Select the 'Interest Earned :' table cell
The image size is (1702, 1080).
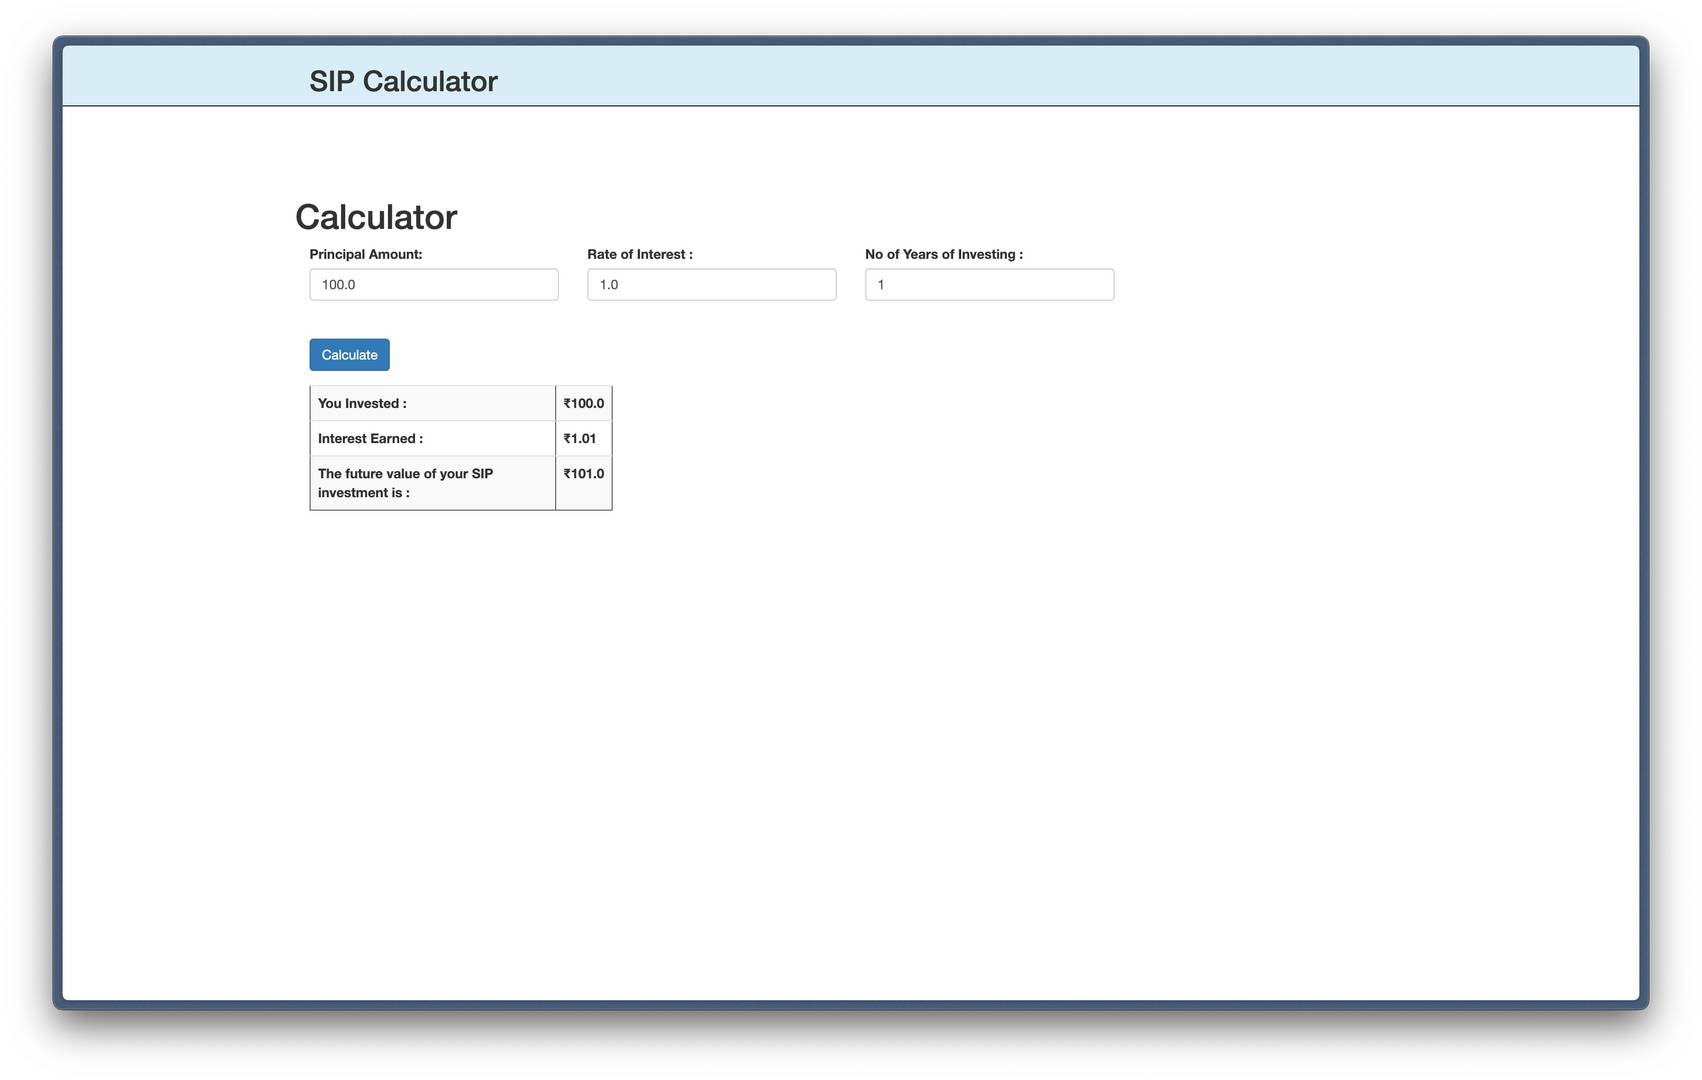pos(433,438)
